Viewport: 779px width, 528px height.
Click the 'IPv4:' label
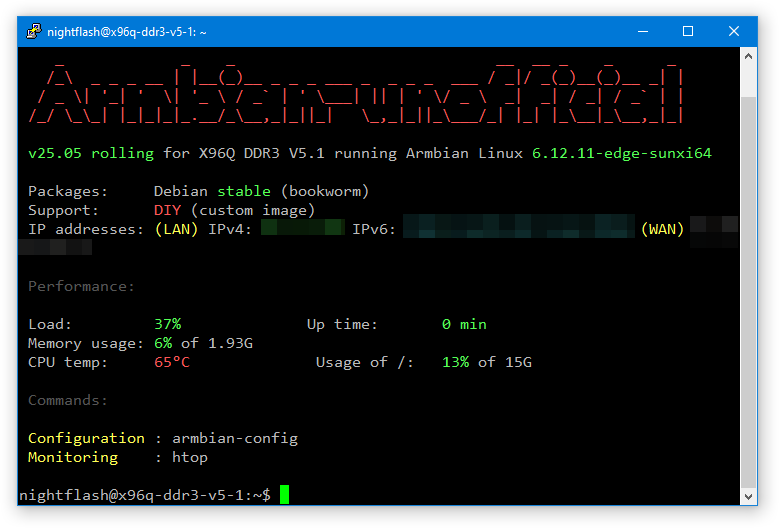[230, 229]
